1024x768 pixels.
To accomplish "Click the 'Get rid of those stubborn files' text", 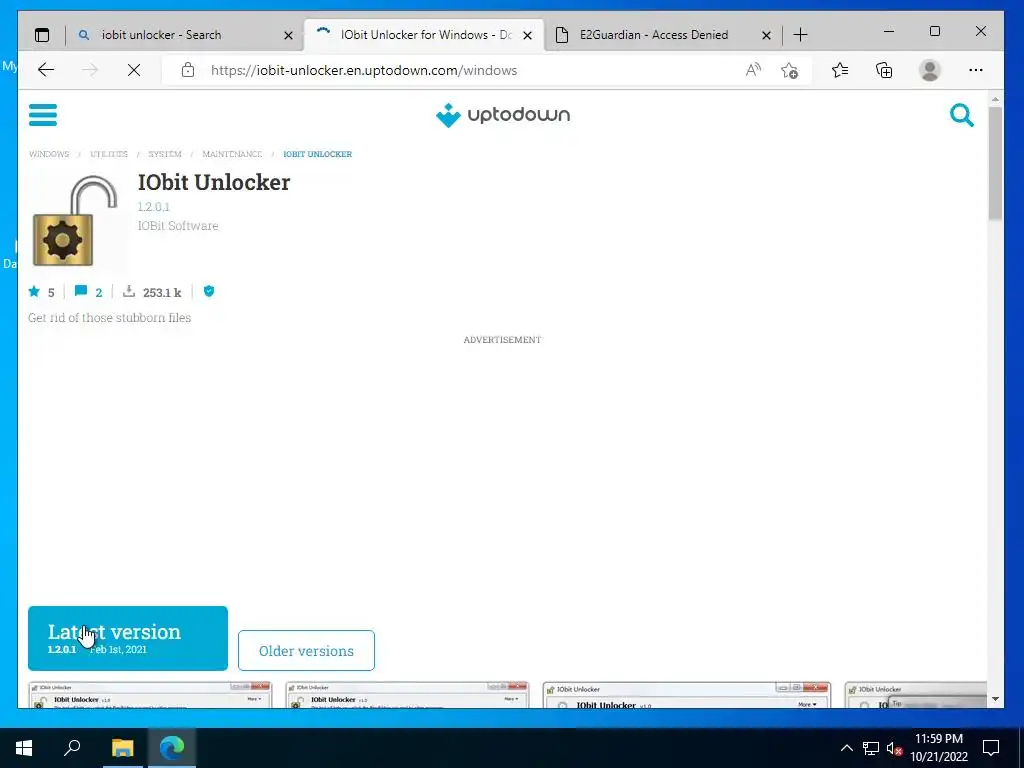I will (x=110, y=318).
